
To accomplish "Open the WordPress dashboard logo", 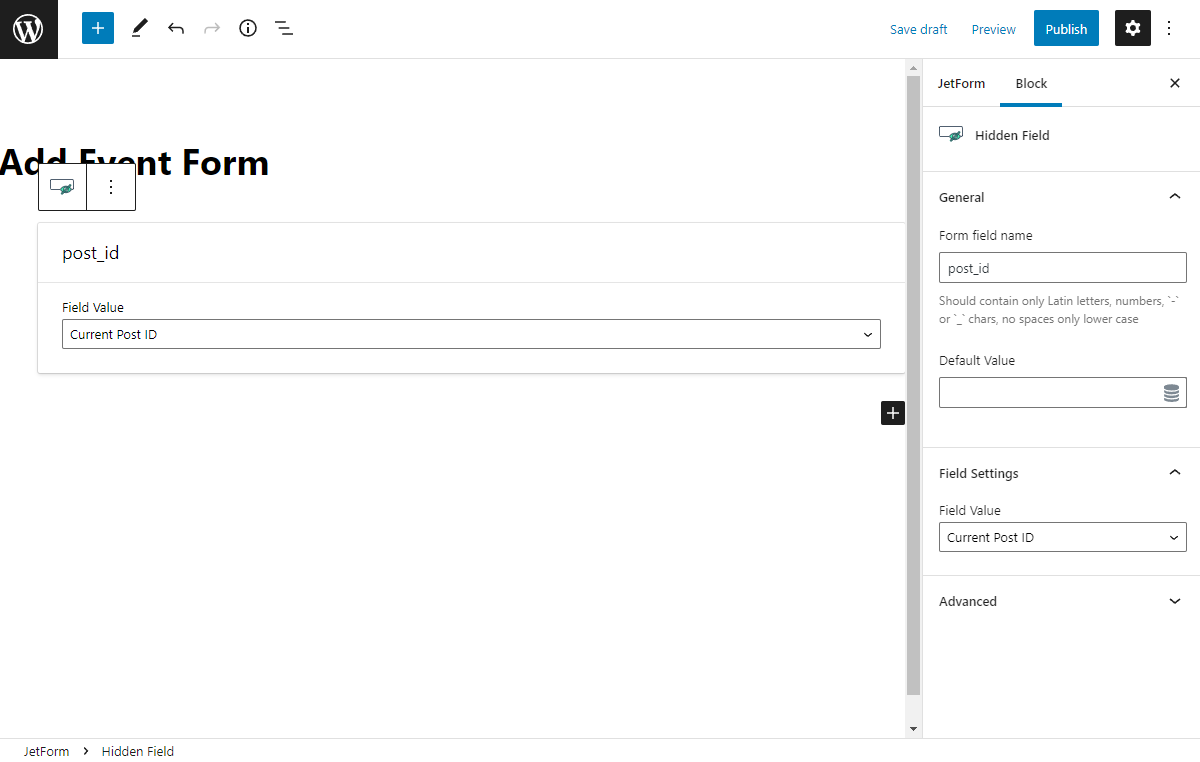I will point(28,28).
